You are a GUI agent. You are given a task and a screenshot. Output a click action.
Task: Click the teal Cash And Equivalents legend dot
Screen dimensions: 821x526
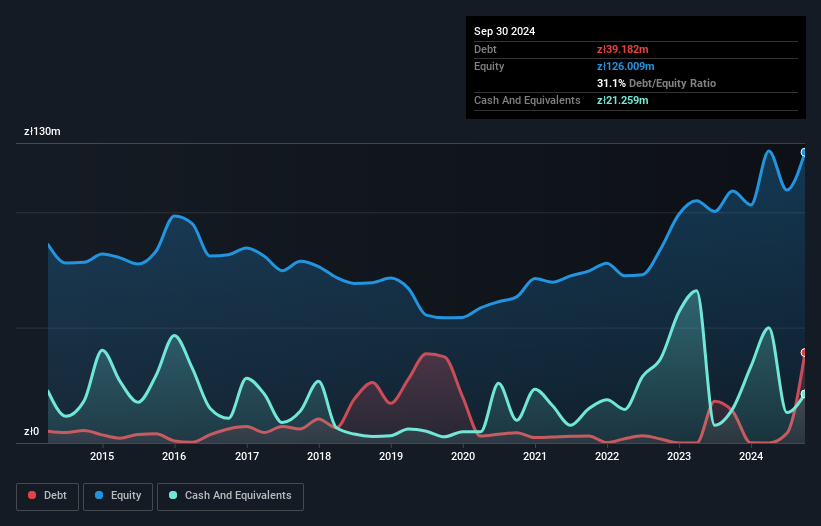[x=173, y=495]
